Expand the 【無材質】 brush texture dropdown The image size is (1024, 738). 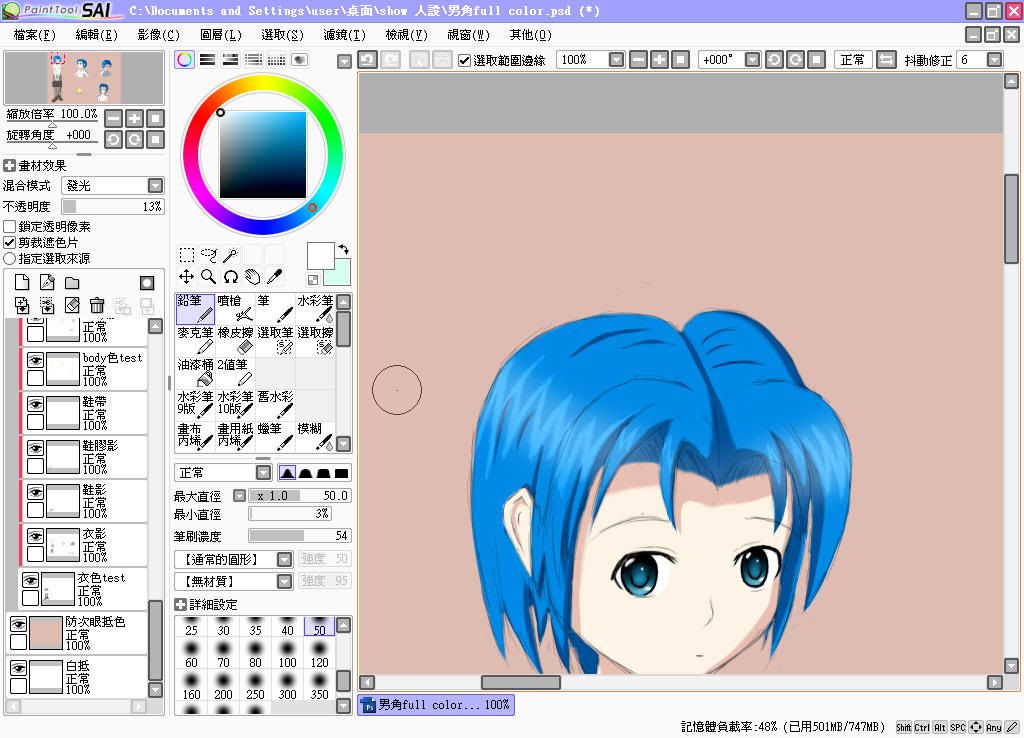tap(284, 581)
